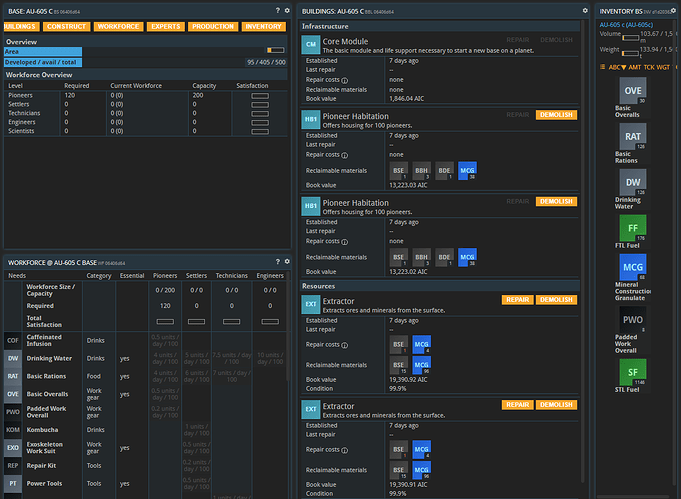
Task: Sort inventory by AMT amount
Action: (x=635, y=67)
